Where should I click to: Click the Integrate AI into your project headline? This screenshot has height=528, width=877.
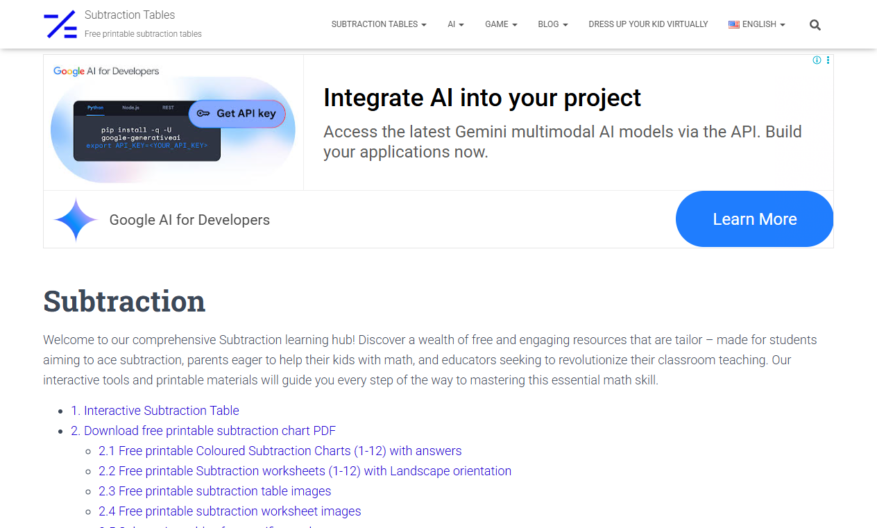482,98
